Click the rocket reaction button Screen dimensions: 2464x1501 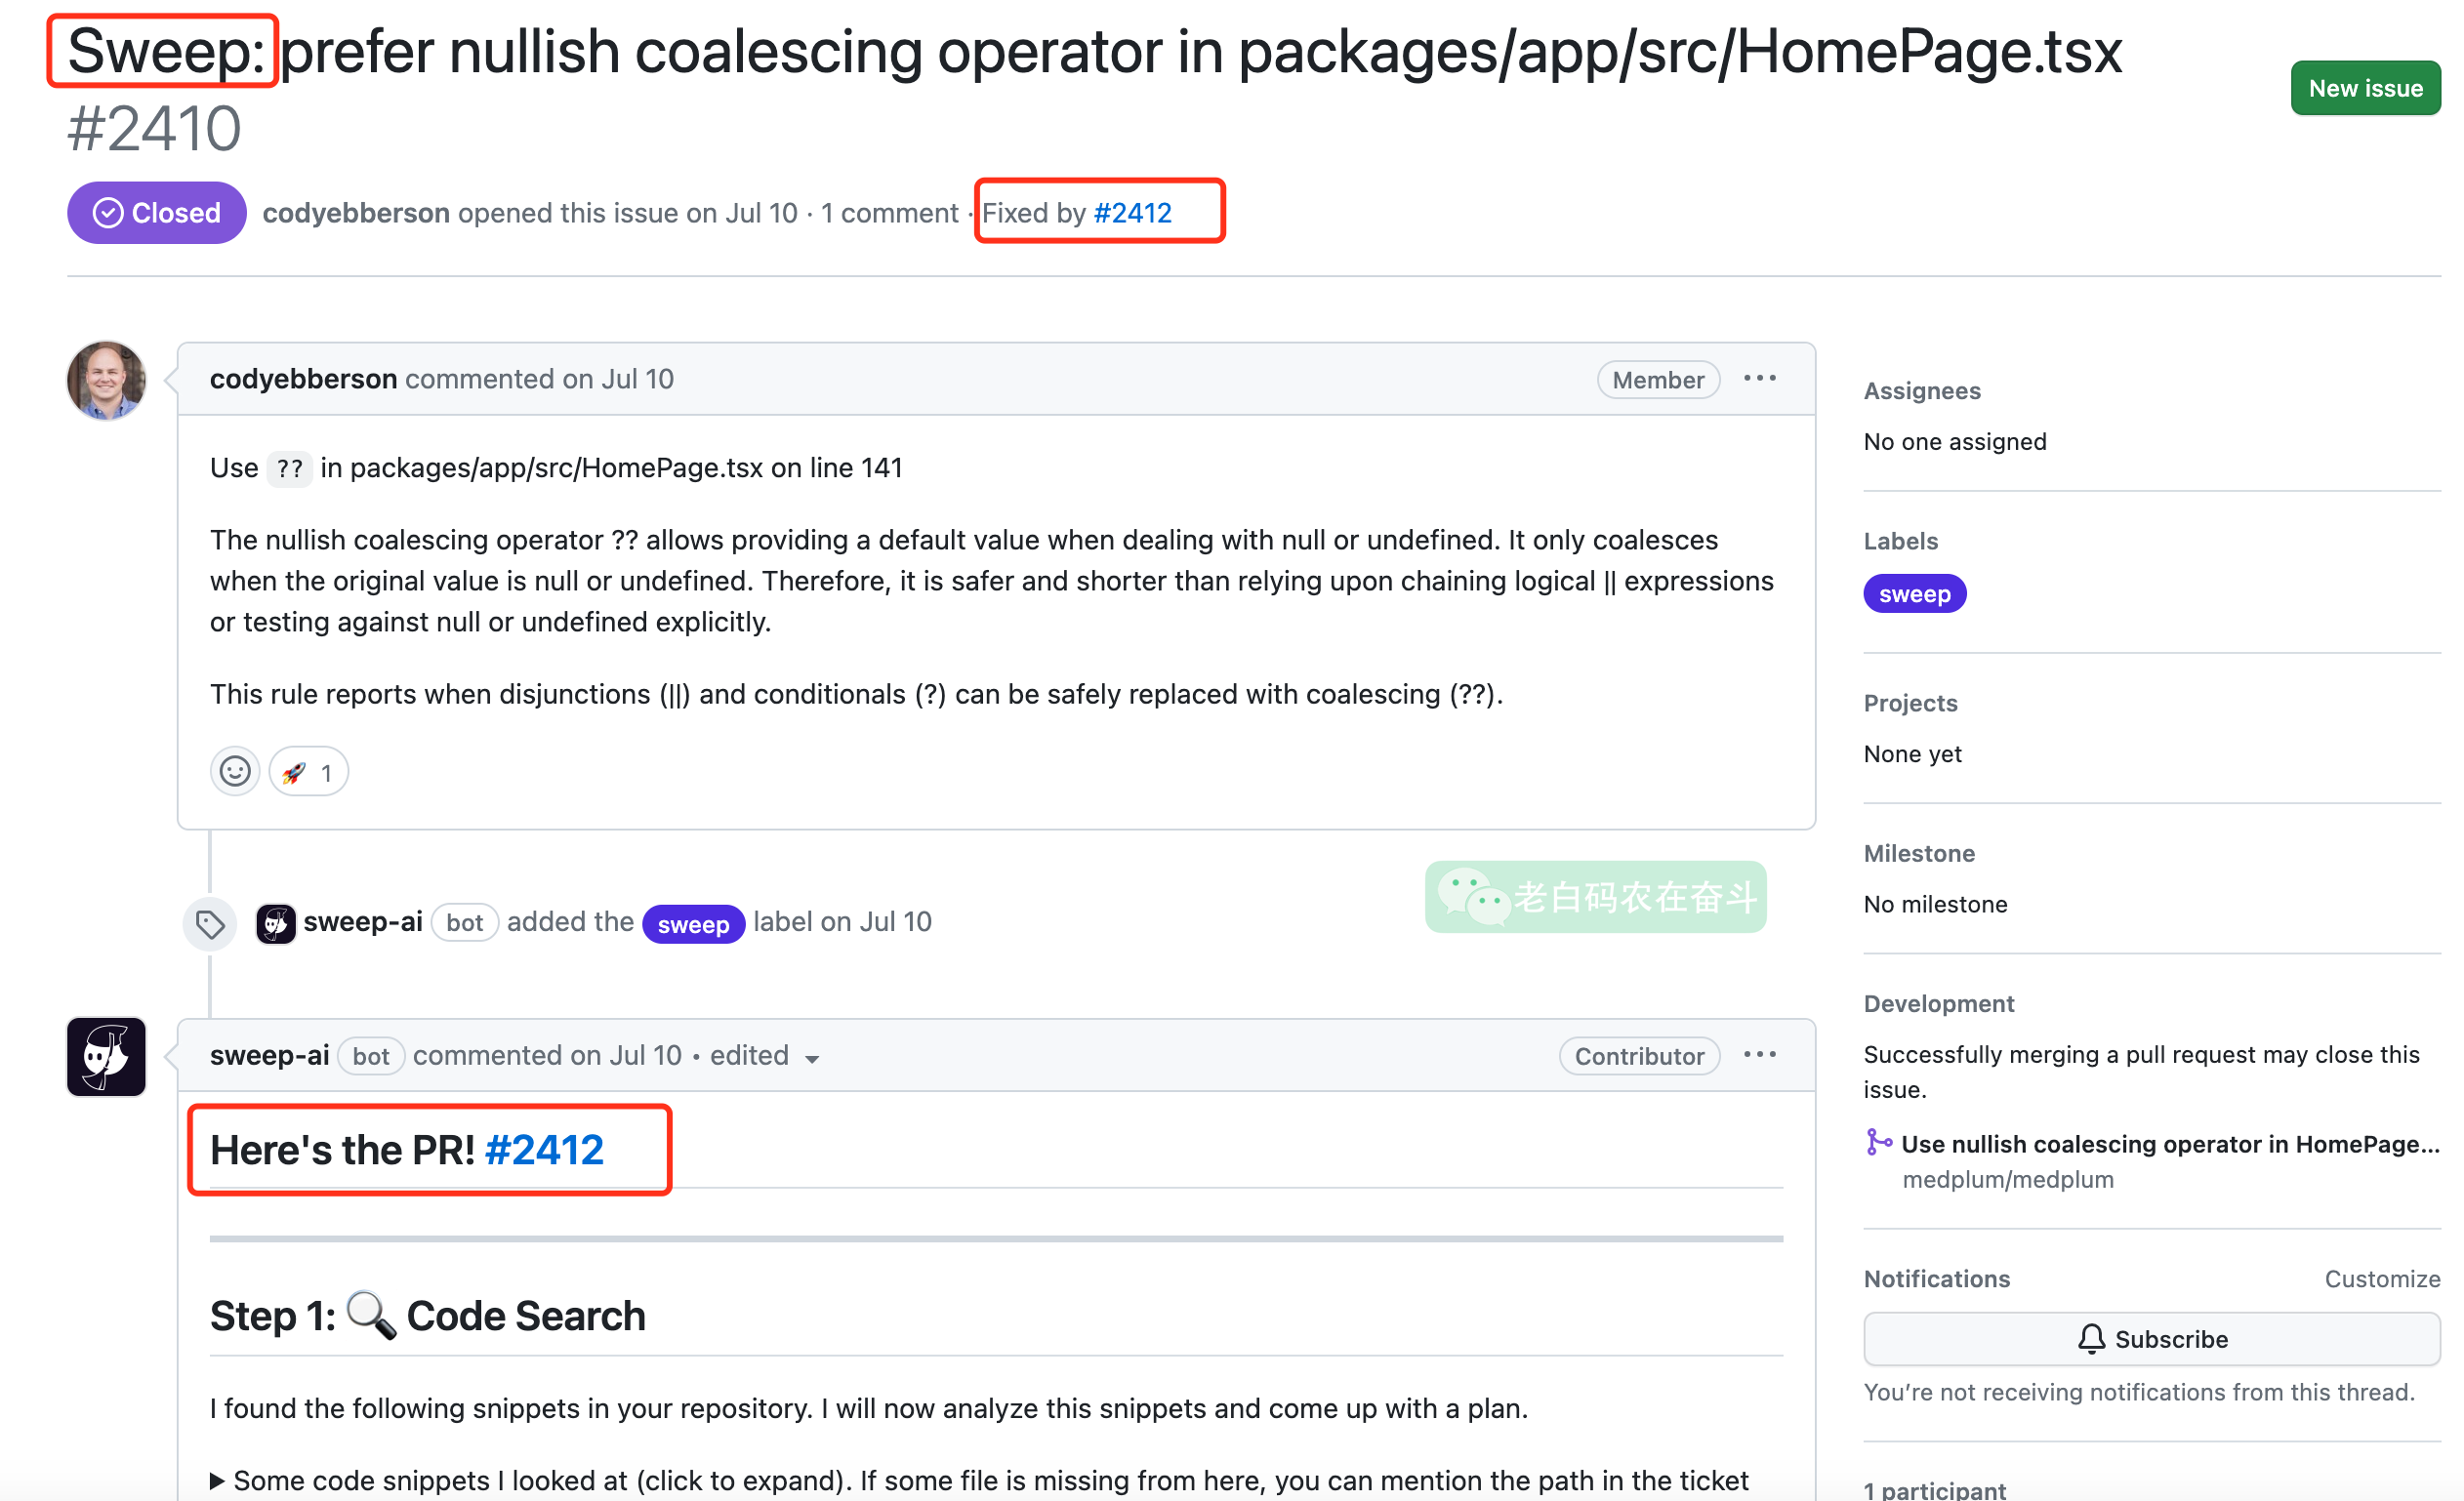point(308,772)
